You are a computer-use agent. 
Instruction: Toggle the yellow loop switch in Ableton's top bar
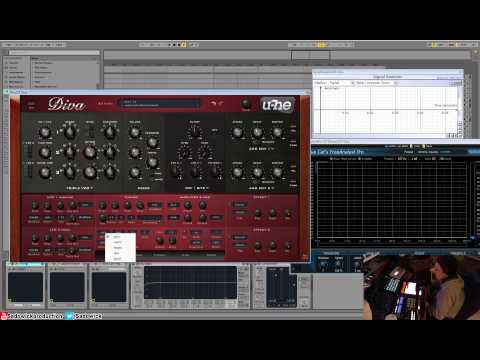pyautogui.click(x=320, y=45)
